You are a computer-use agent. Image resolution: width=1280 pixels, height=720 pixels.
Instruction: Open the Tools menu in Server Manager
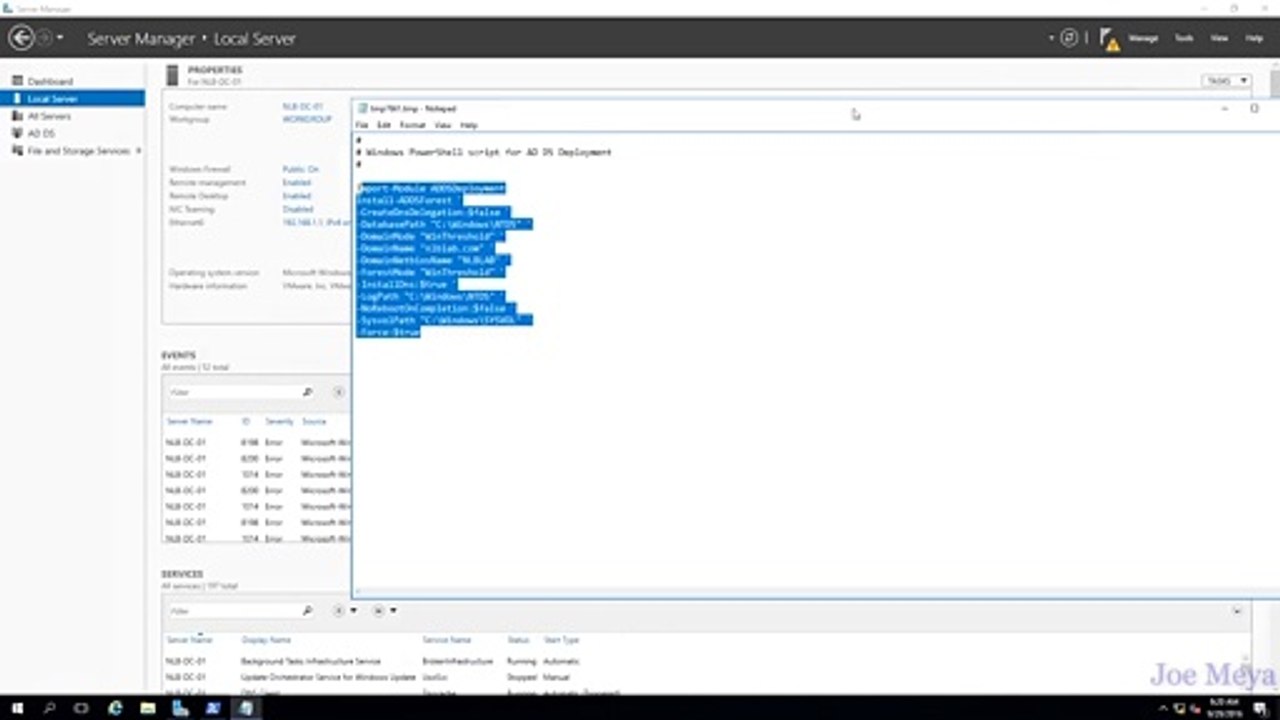click(1184, 38)
